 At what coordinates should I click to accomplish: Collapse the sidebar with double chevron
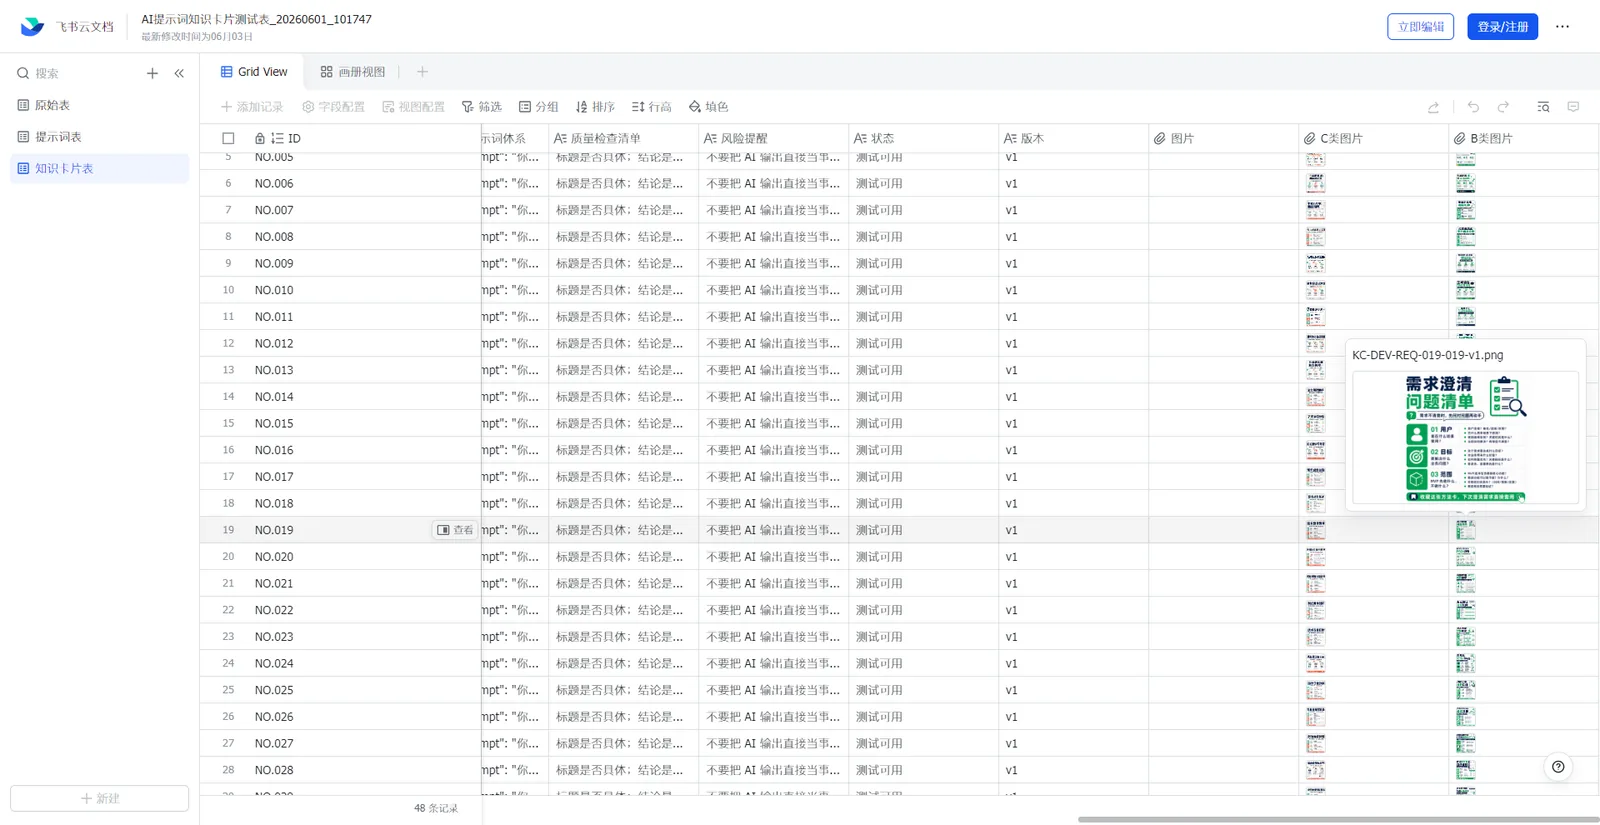179,73
